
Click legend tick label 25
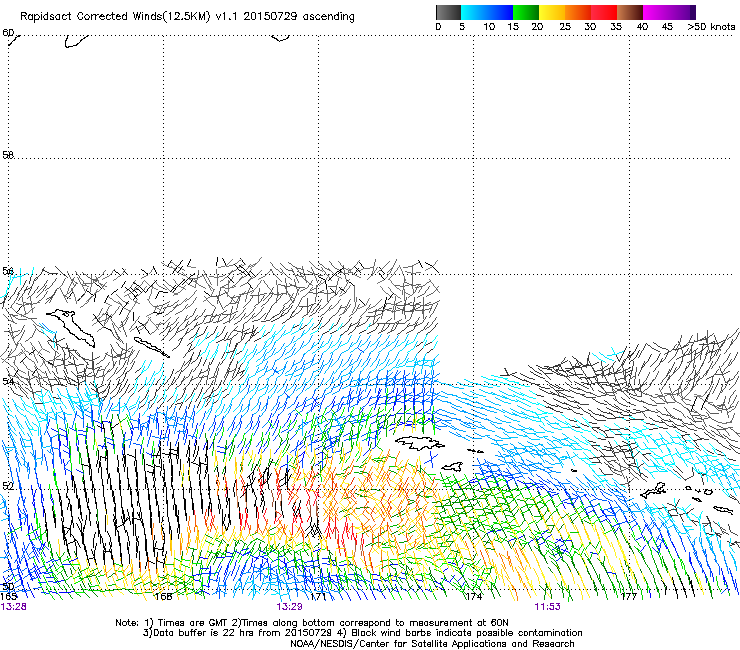pyautogui.click(x=565, y=27)
